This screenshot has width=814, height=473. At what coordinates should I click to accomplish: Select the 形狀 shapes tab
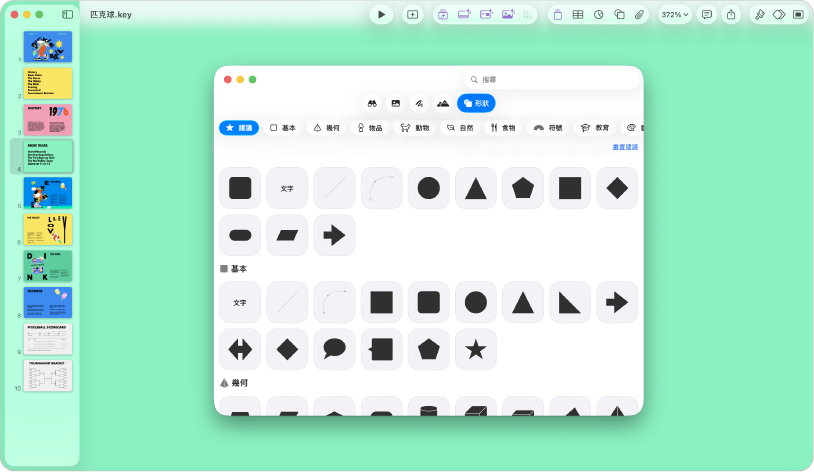point(476,103)
